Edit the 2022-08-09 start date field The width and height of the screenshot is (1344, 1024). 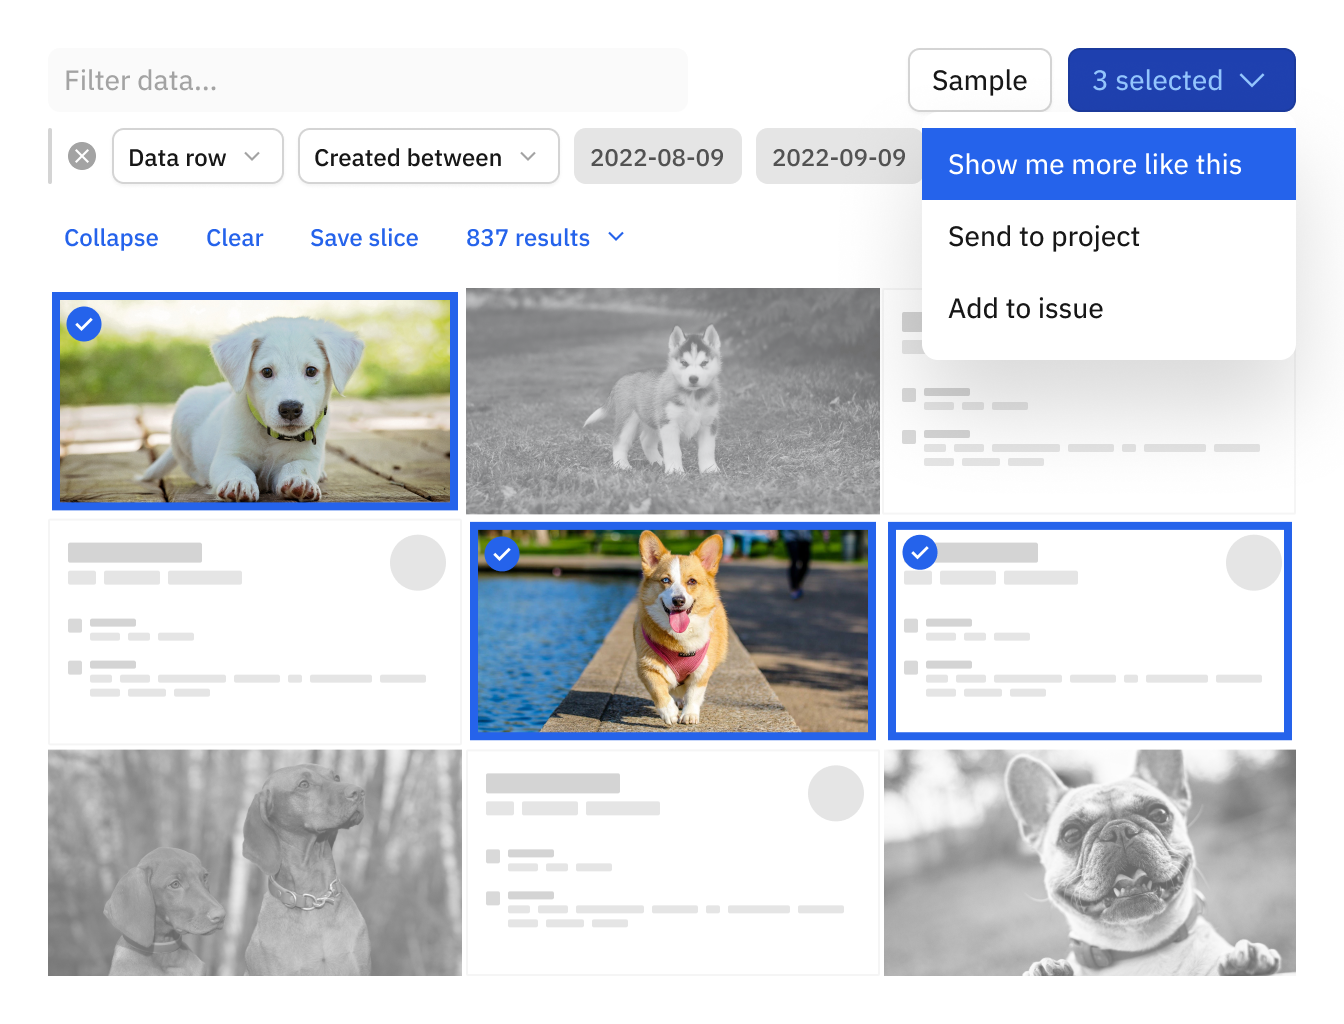coord(657,157)
